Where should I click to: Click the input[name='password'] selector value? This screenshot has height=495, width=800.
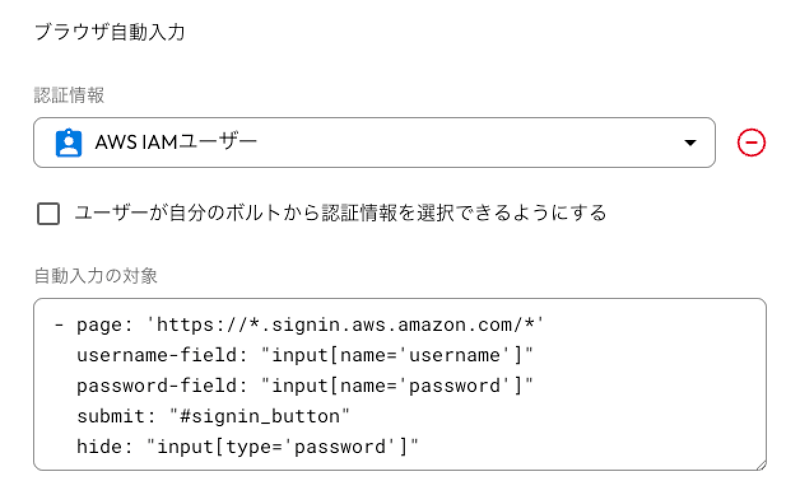397,386
